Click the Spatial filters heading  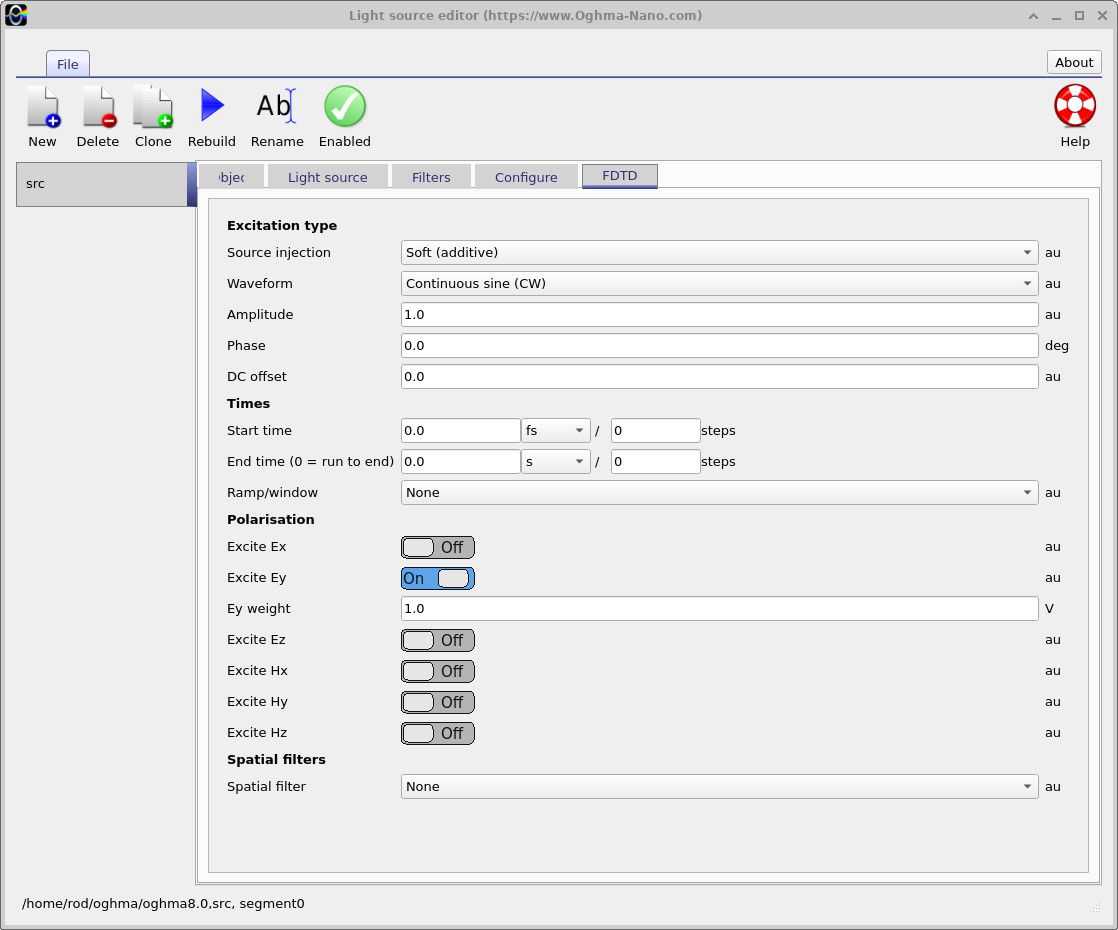(x=276, y=760)
